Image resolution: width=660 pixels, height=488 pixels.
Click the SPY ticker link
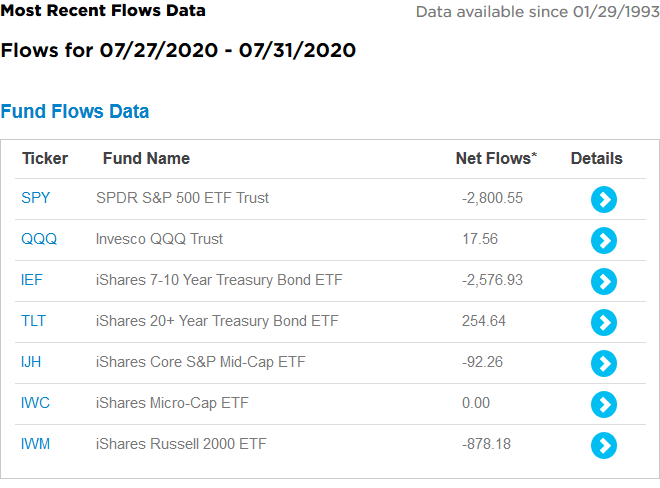point(35,198)
